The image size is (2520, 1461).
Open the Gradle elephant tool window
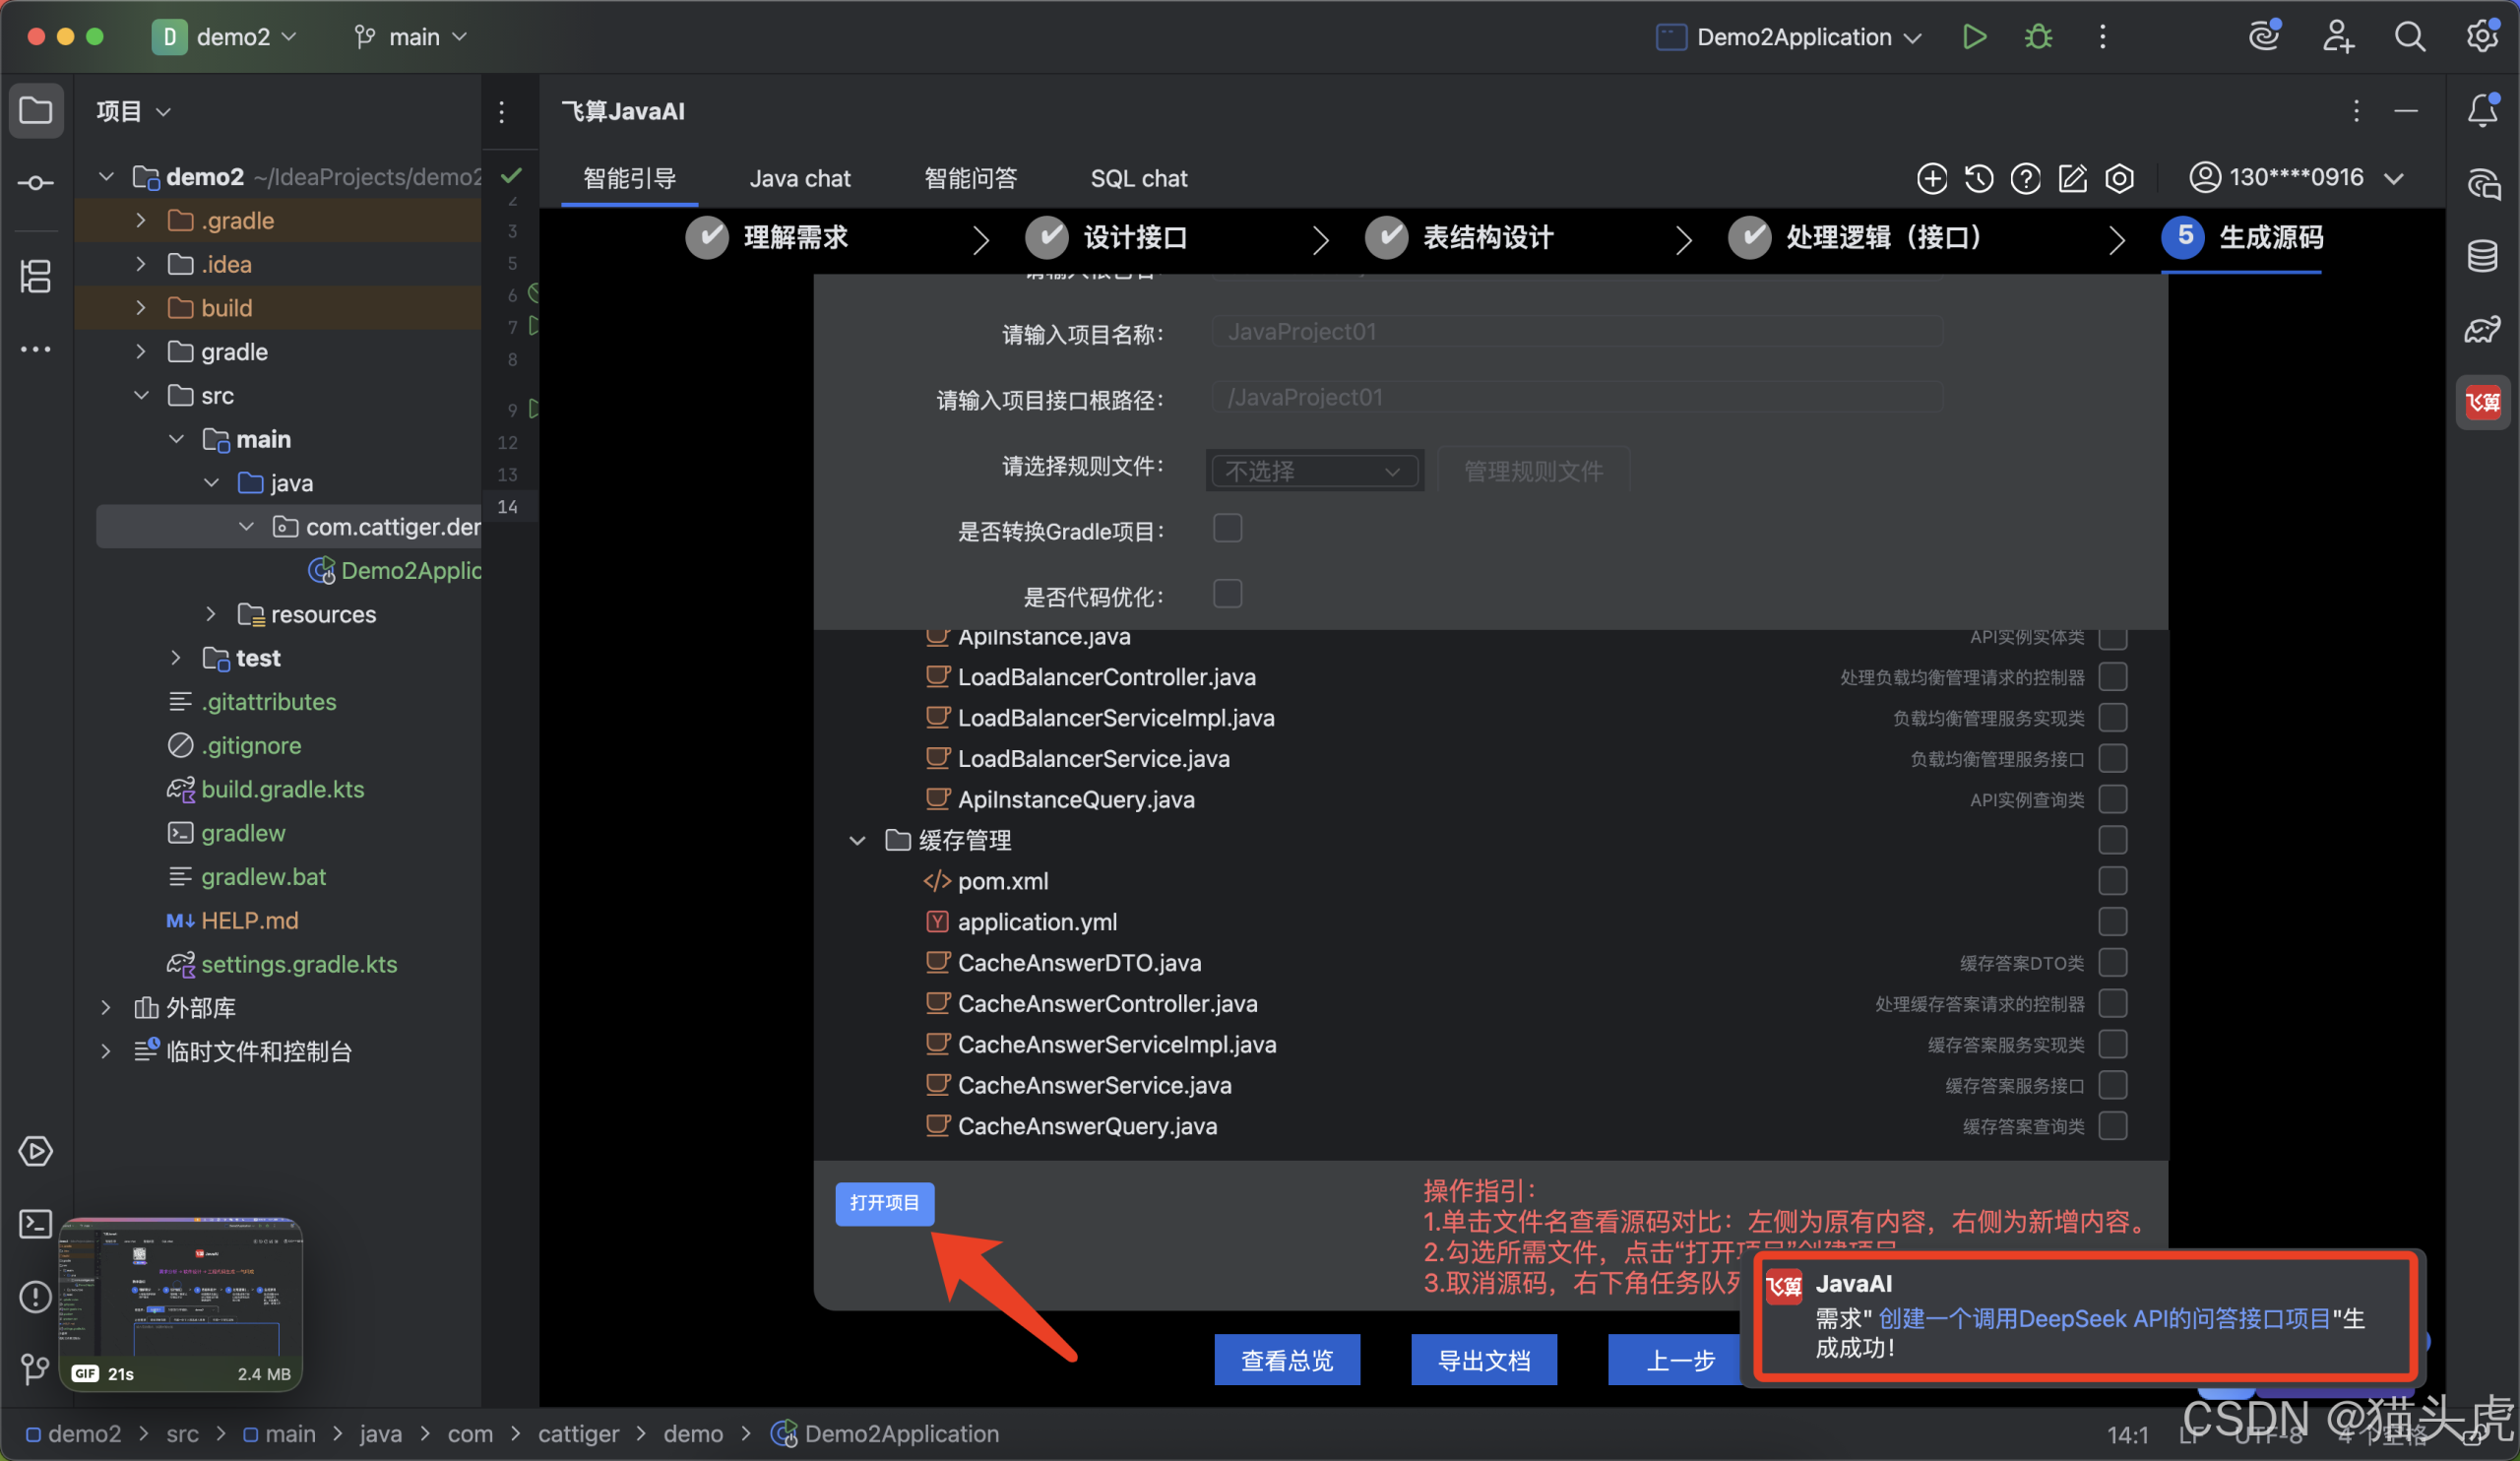pyautogui.click(x=2482, y=329)
